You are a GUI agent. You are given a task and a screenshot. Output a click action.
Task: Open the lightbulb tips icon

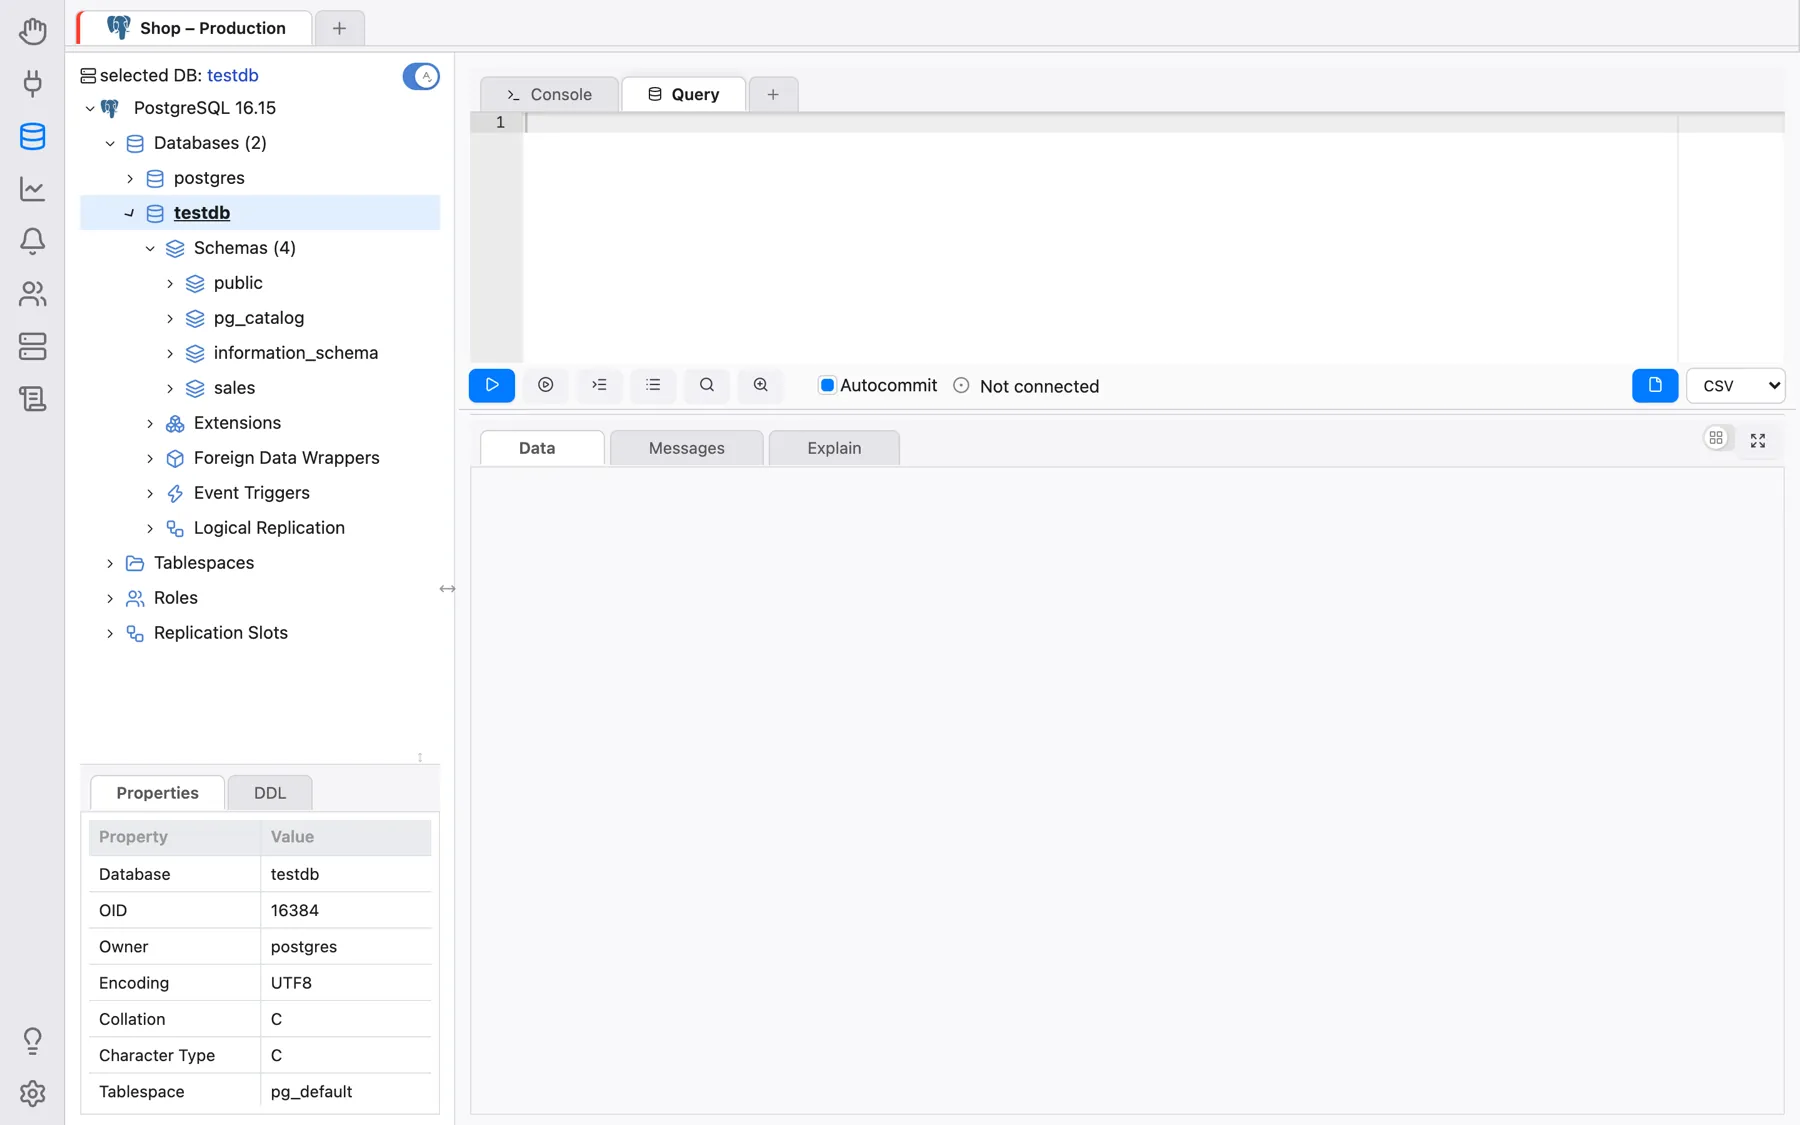click(x=32, y=1041)
